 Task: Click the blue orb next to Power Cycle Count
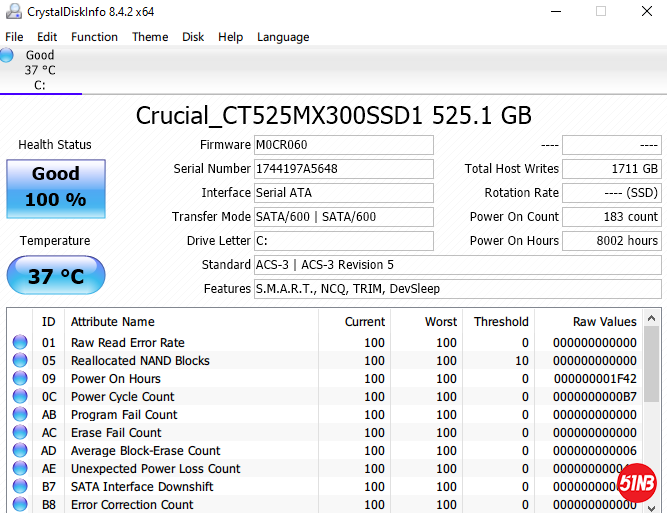coord(20,397)
